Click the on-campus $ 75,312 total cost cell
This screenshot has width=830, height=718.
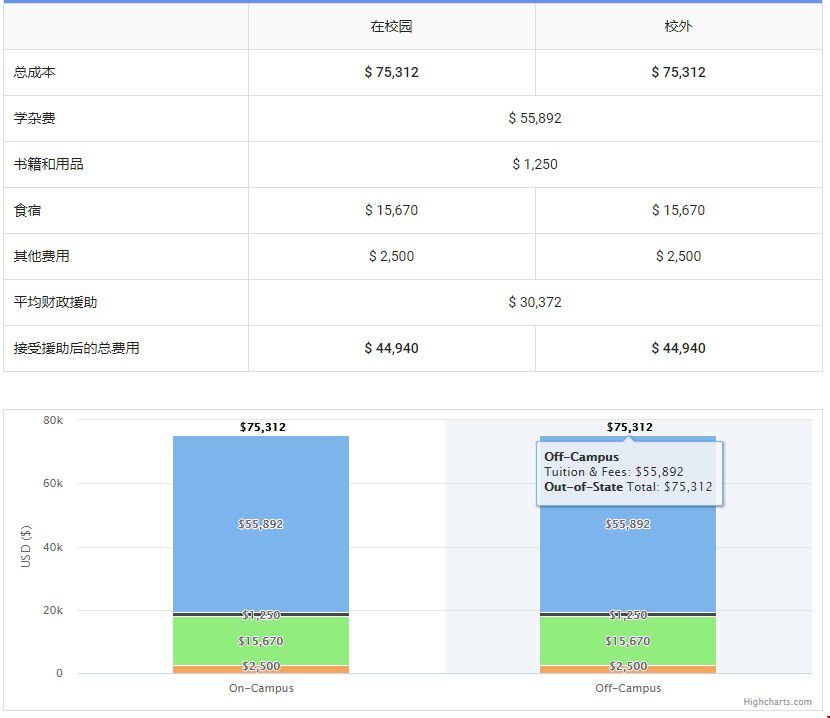[x=391, y=73]
